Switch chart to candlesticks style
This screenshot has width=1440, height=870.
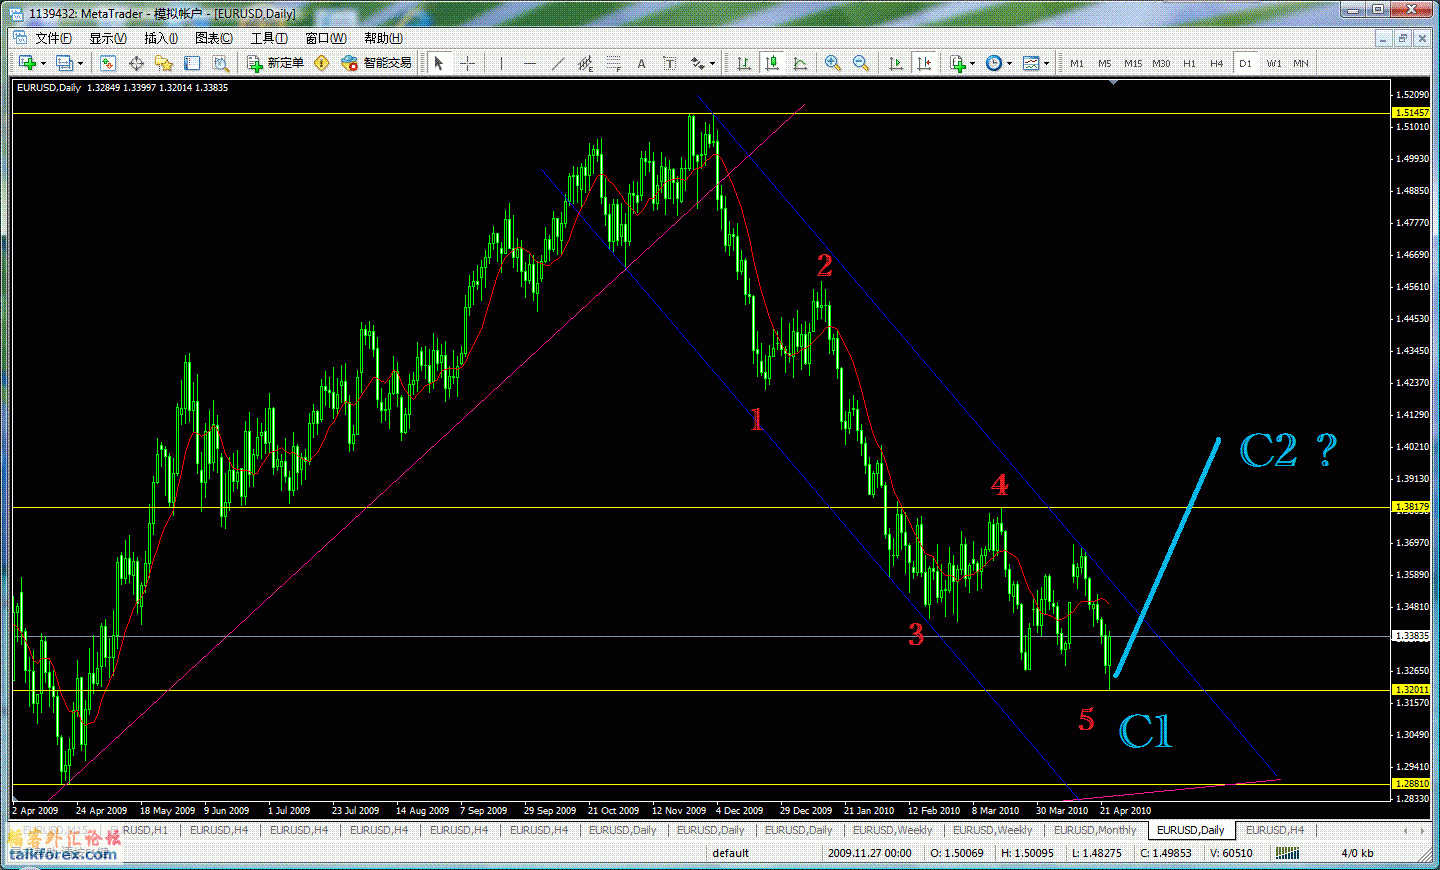(772, 63)
